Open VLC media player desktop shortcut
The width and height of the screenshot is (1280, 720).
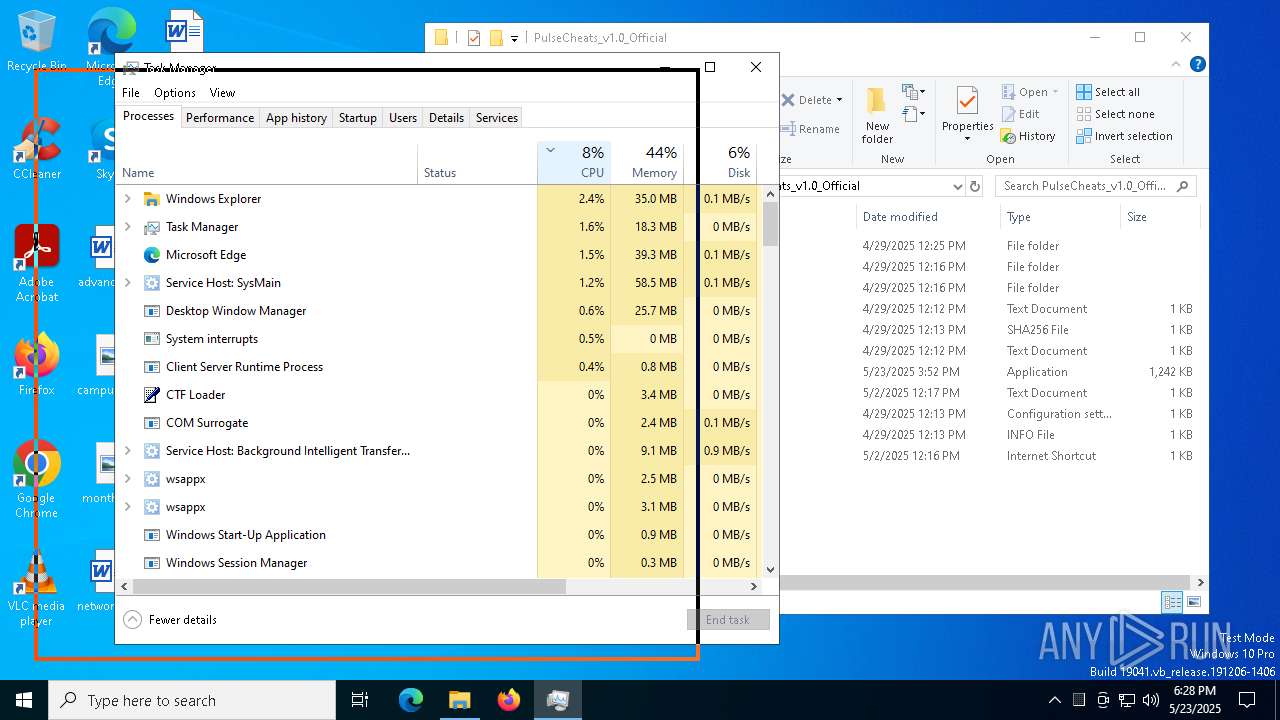(x=36, y=587)
